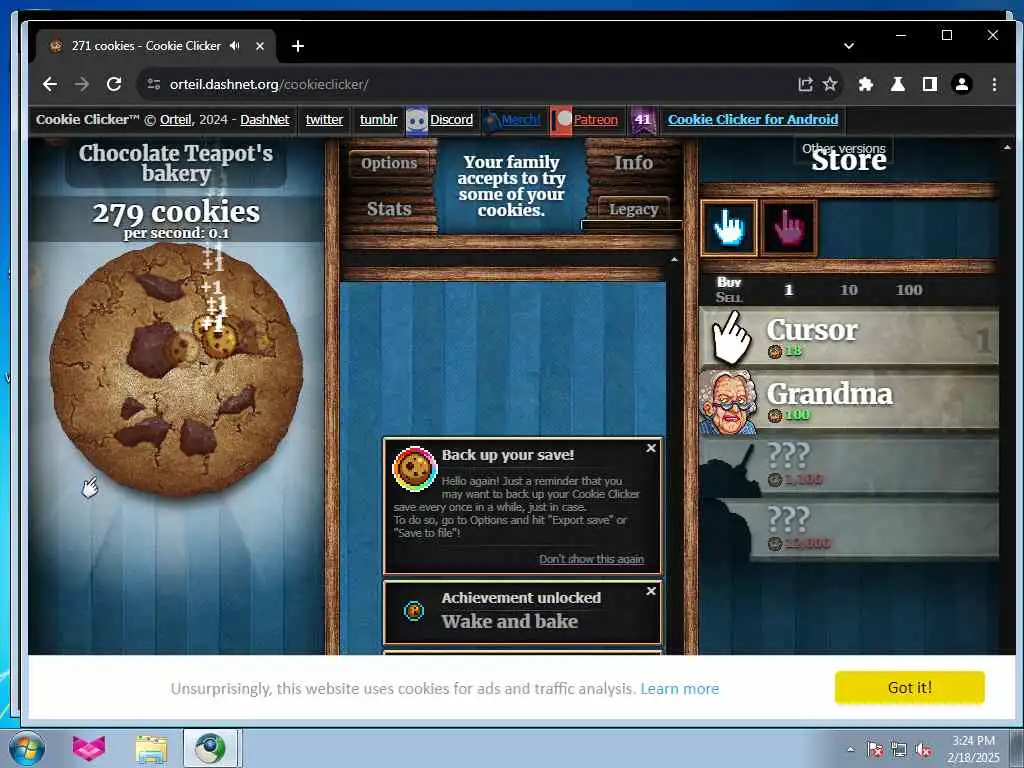Image resolution: width=1024 pixels, height=768 pixels.
Task: Click the rainbow cookie icon in backup notice
Action: (x=415, y=469)
